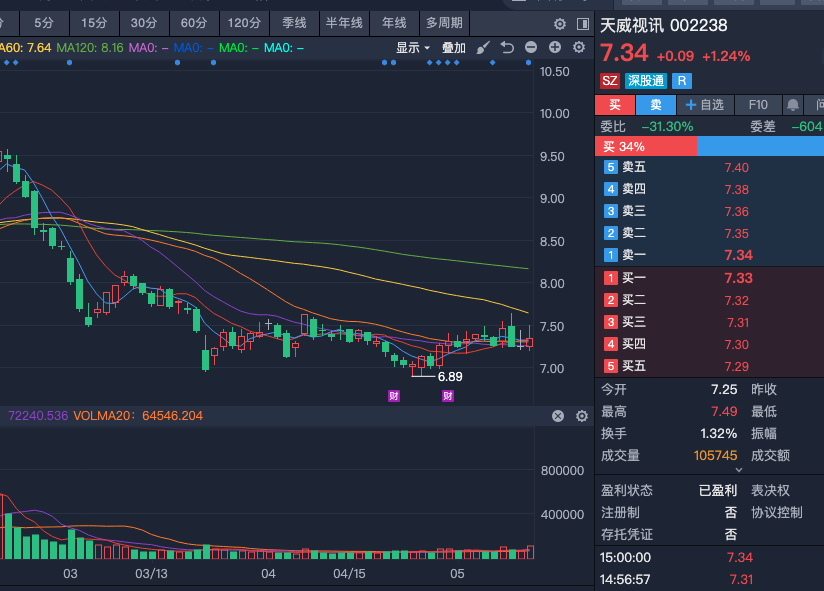Screen dimensions: 824x591
Task: Click the 卖五 7.40 order row
Action: pos(709,168)
